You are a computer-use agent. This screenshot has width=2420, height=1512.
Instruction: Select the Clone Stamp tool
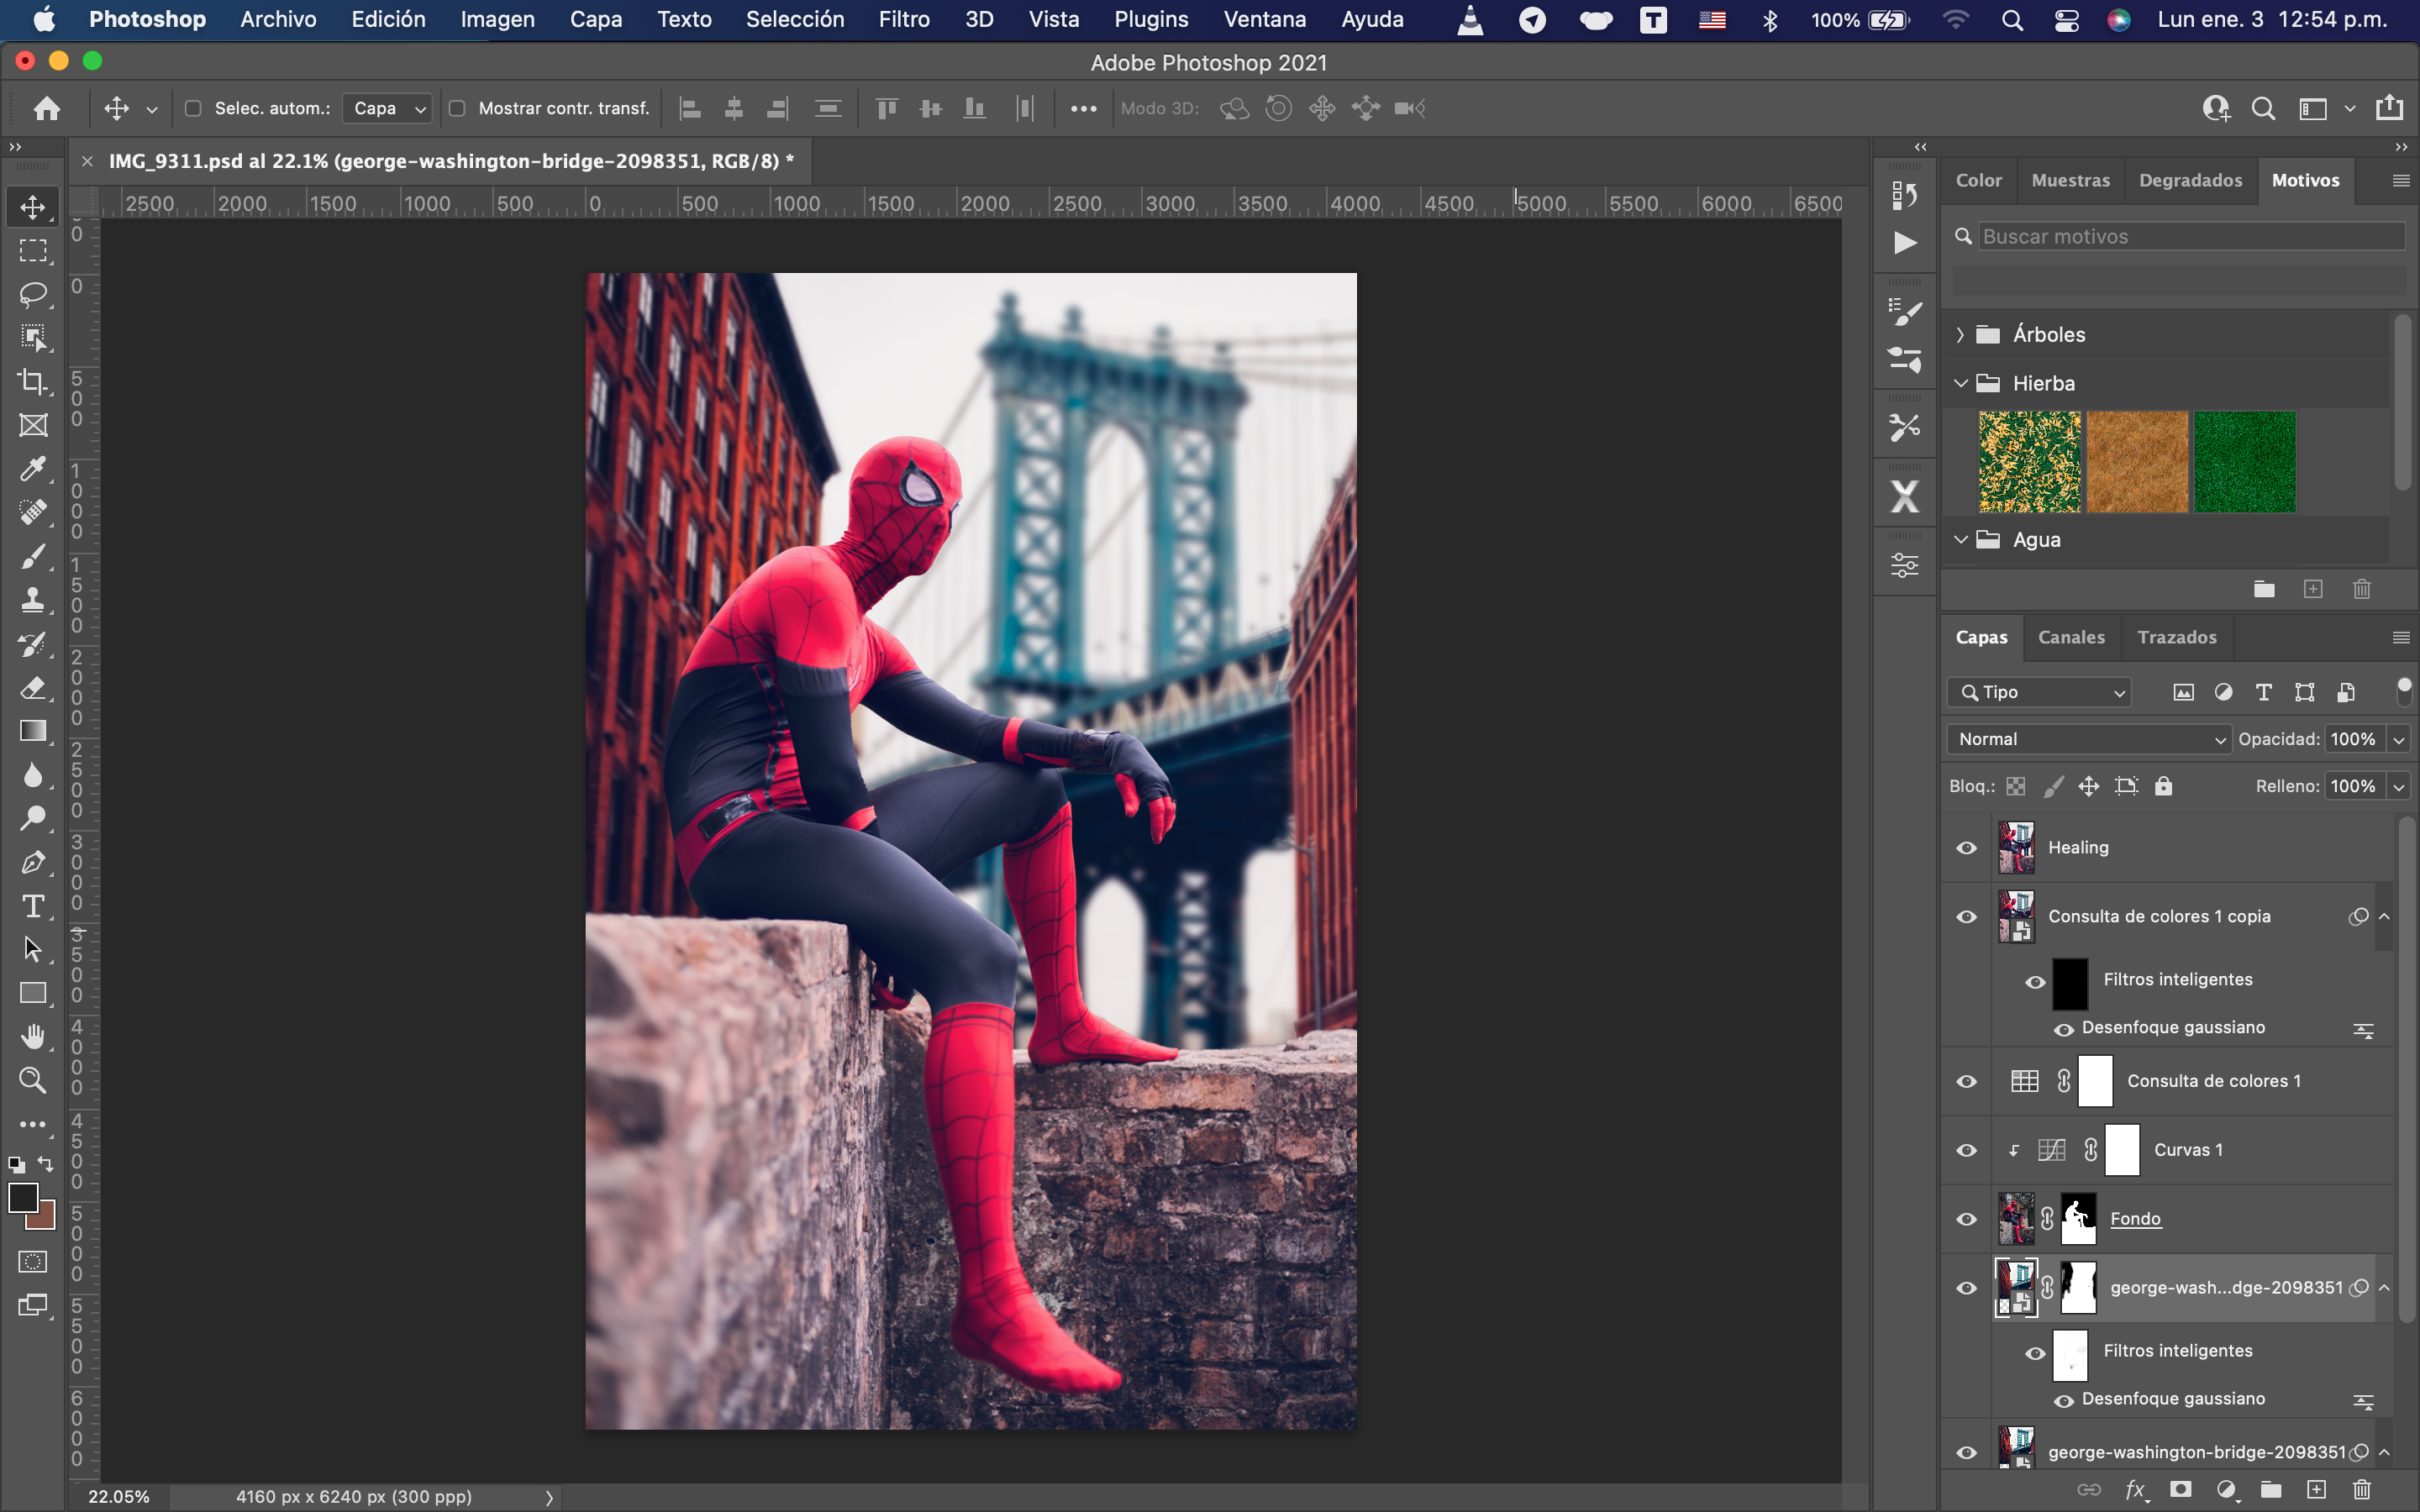[x=33, y=600]
